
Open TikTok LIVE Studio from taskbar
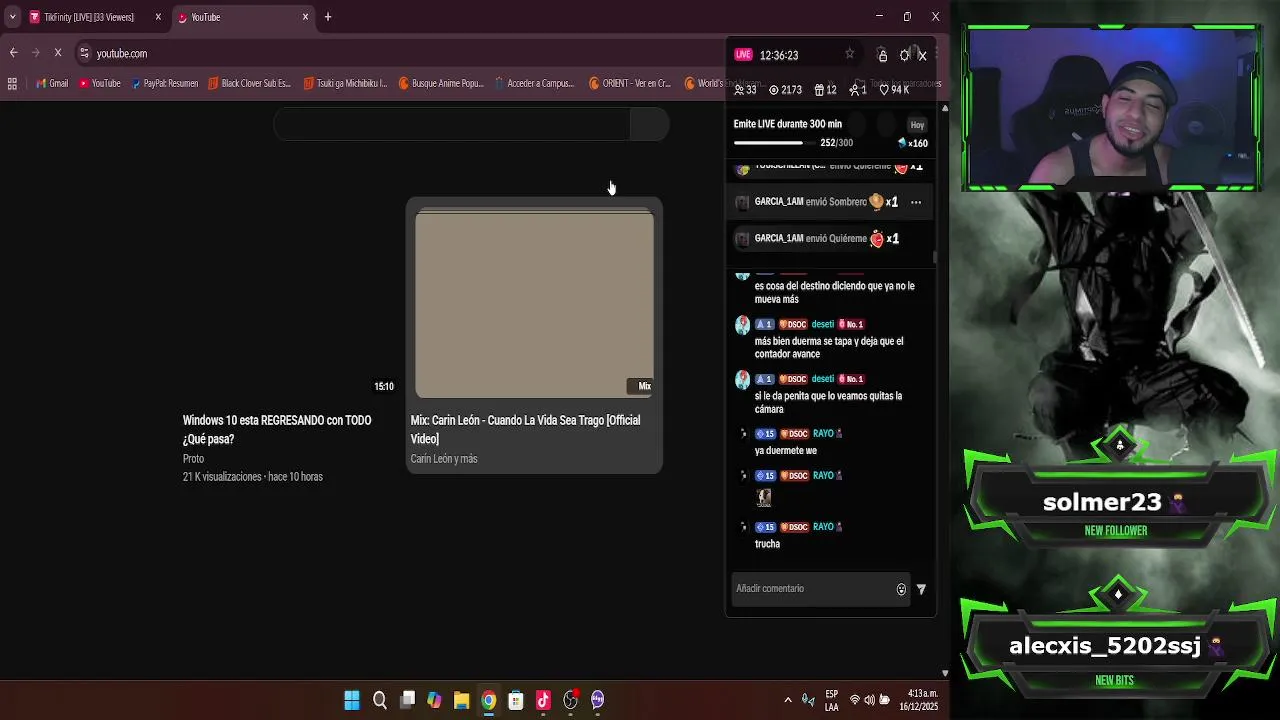pos(543,700)
